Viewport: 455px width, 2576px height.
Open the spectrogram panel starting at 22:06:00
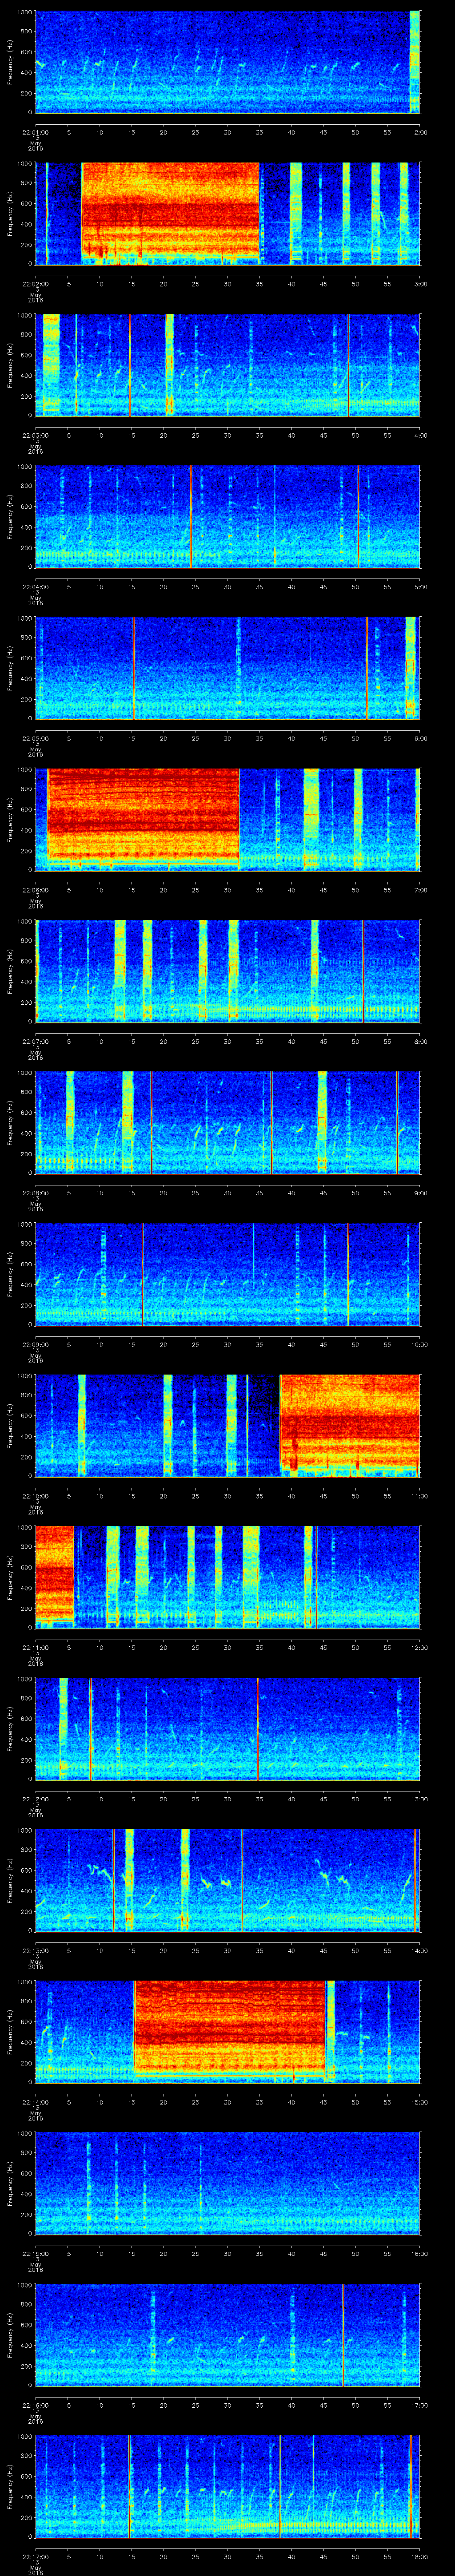227,820
